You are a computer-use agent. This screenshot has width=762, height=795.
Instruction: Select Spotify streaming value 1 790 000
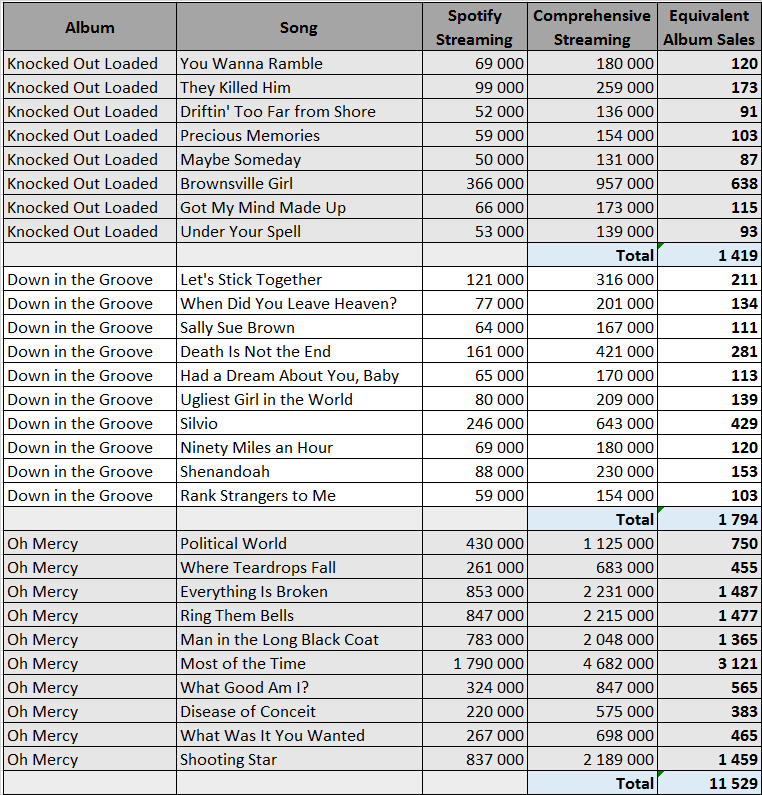point(475,663)
